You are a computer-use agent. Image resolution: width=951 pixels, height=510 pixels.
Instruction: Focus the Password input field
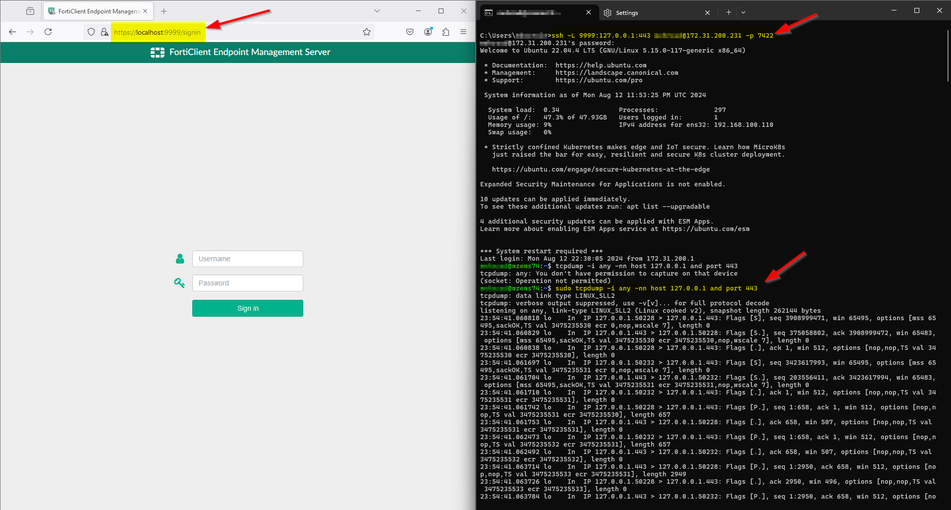pyautogui.click(x=247, y=283)
